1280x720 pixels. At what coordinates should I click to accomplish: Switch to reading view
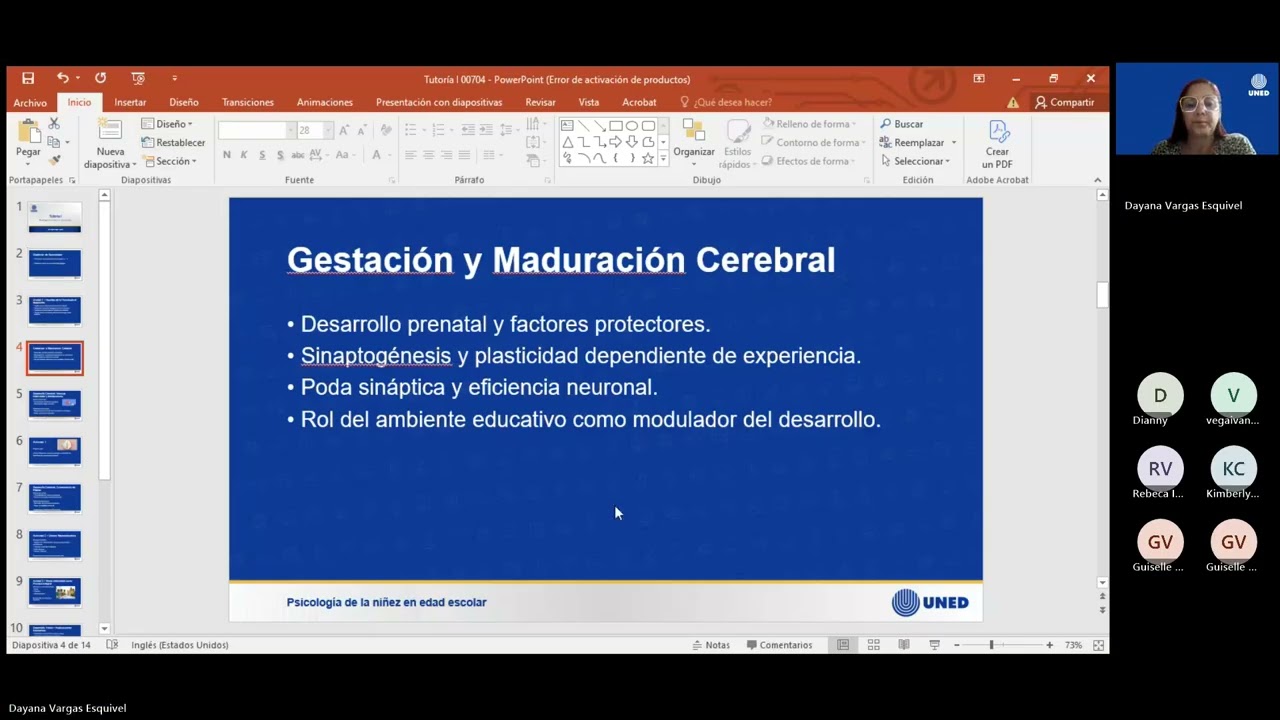click(x=904, y=645)
